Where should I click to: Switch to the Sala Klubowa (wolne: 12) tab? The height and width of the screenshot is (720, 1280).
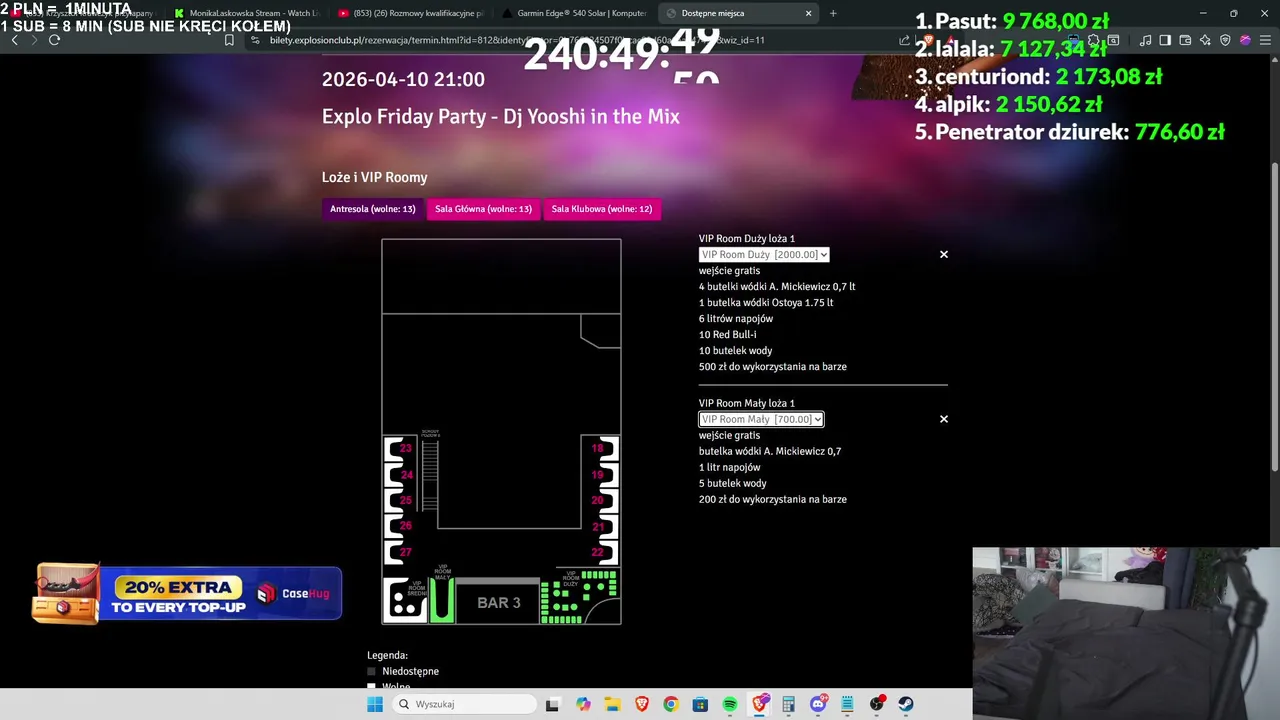602,209
